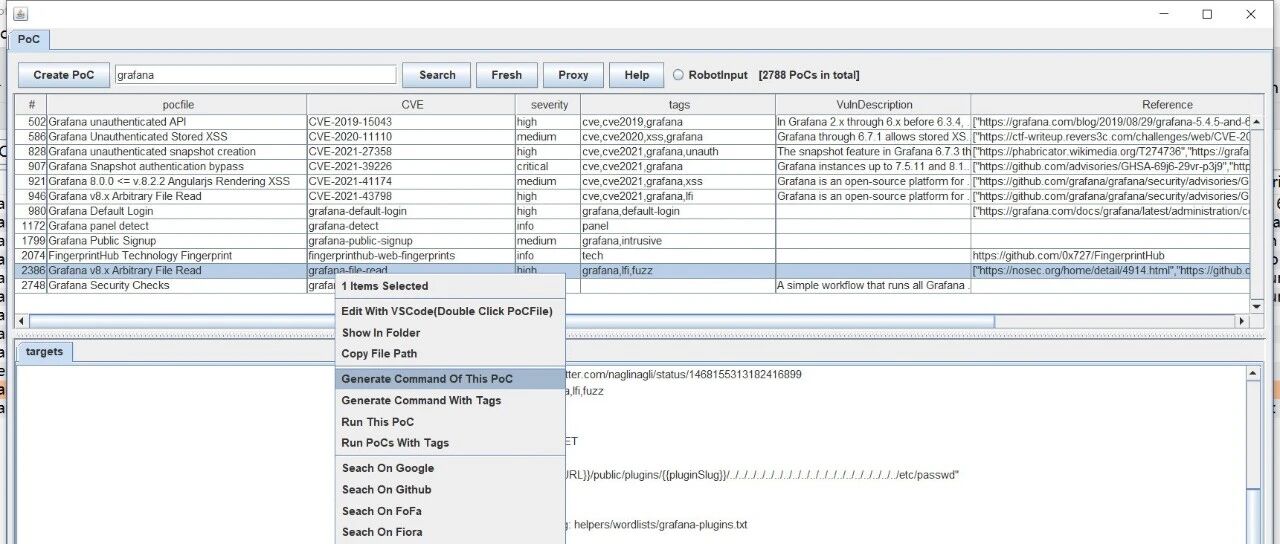This screenshot has width=1280, height=544.
Task: Select row Grafana unauthenticated API
Action: pyautogui.click(x=632, y=122)
